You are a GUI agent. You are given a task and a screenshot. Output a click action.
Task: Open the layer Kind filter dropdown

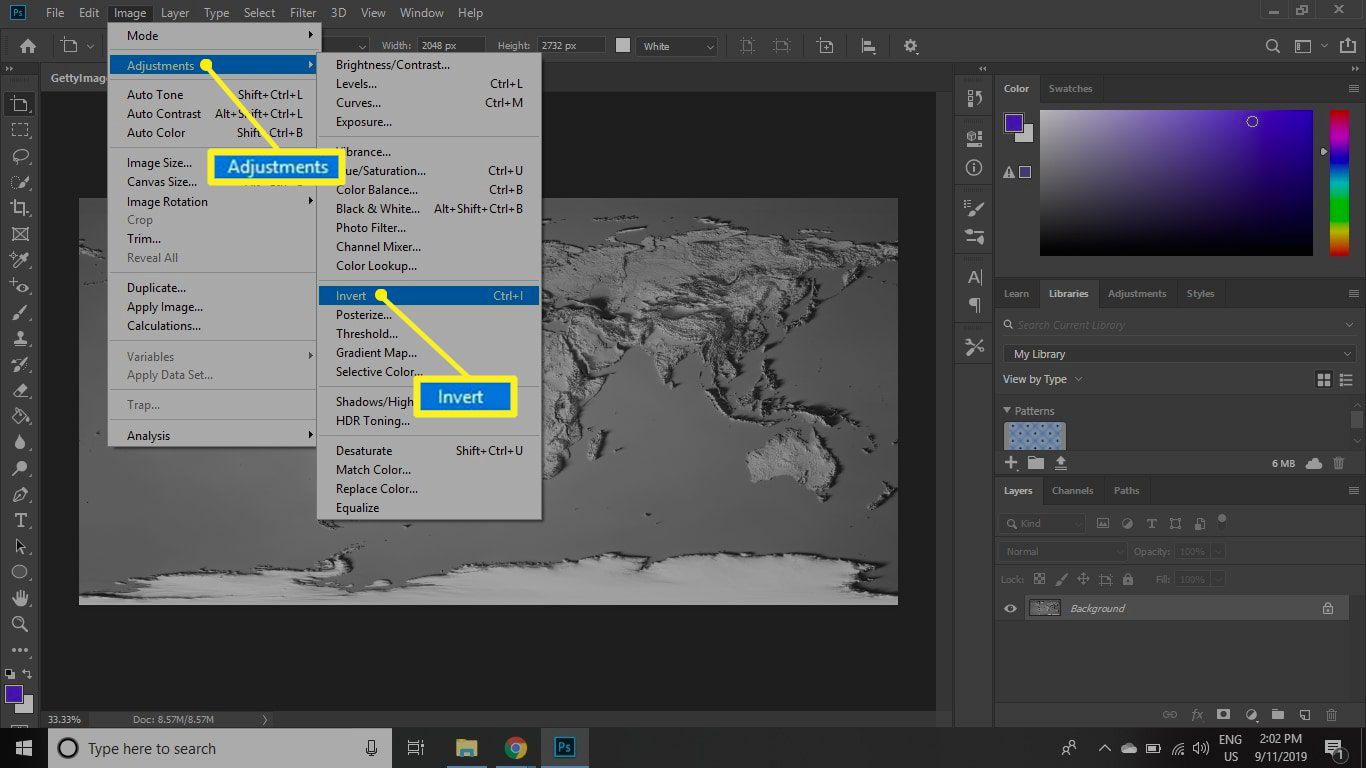click(1042, 523)
